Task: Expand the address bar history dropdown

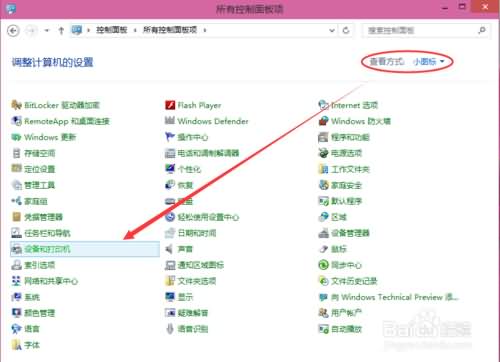Action: click(332, 30)
